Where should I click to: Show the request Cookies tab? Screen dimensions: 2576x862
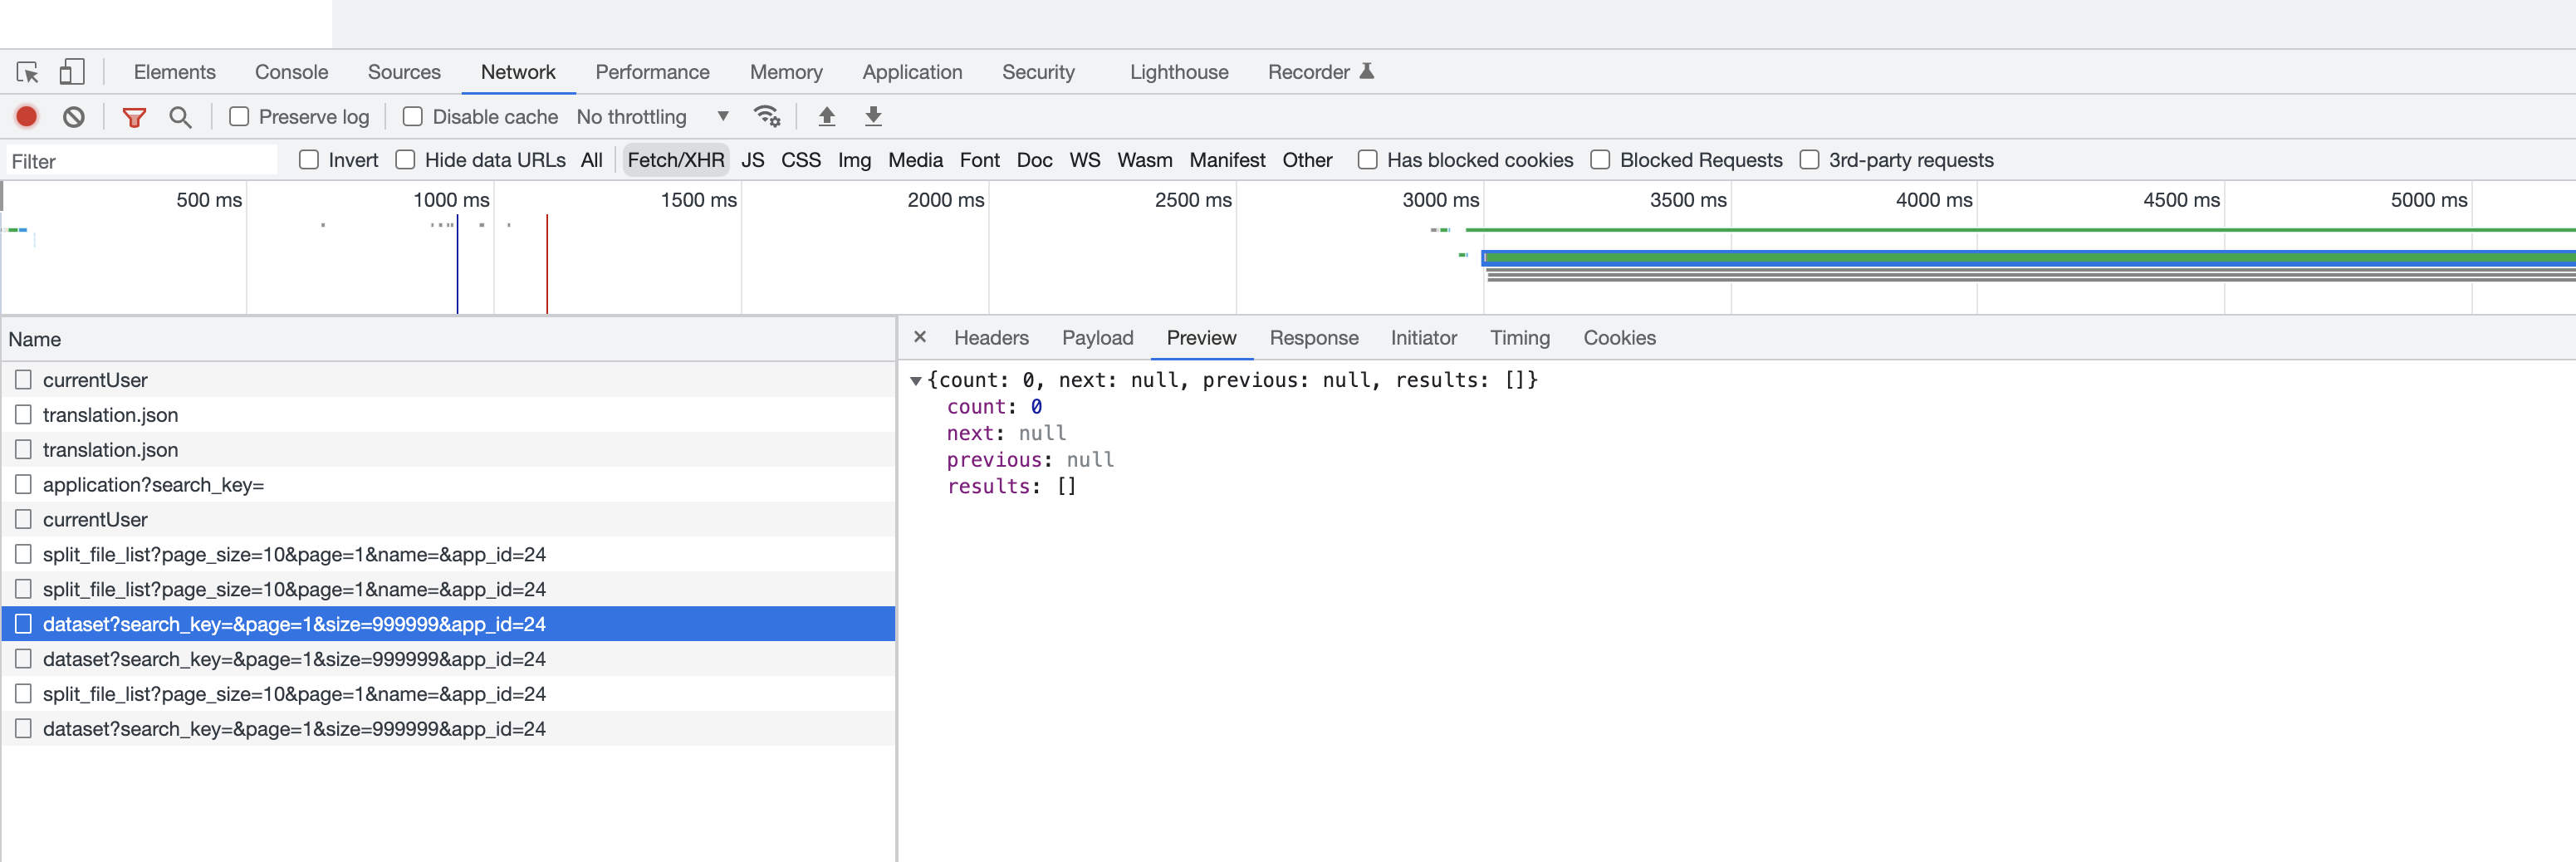[x=1619, y=338]
